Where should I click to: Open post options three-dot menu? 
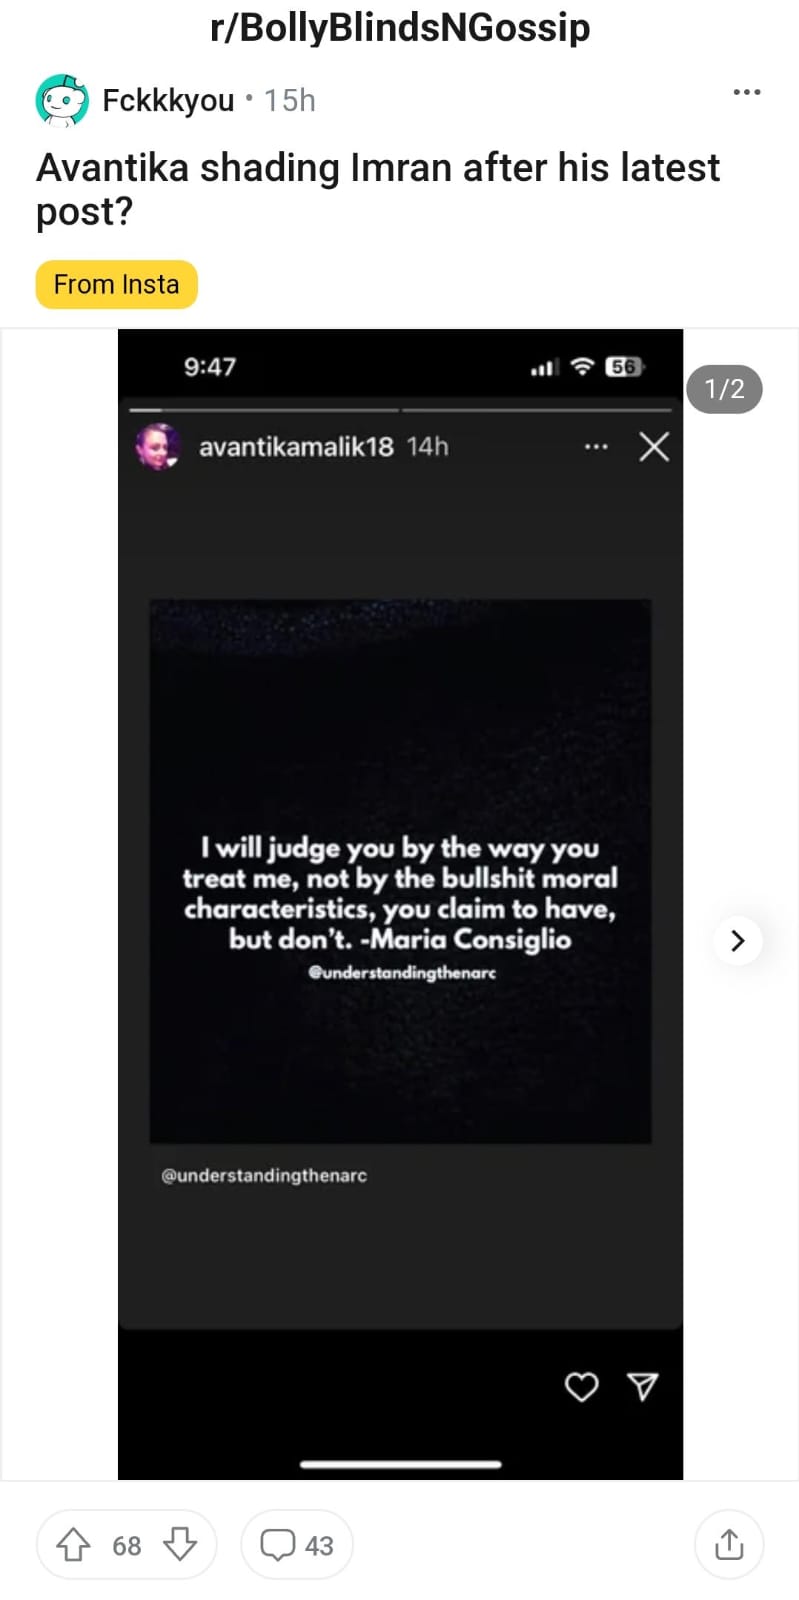pyautogui.click(x=747, y=92)
